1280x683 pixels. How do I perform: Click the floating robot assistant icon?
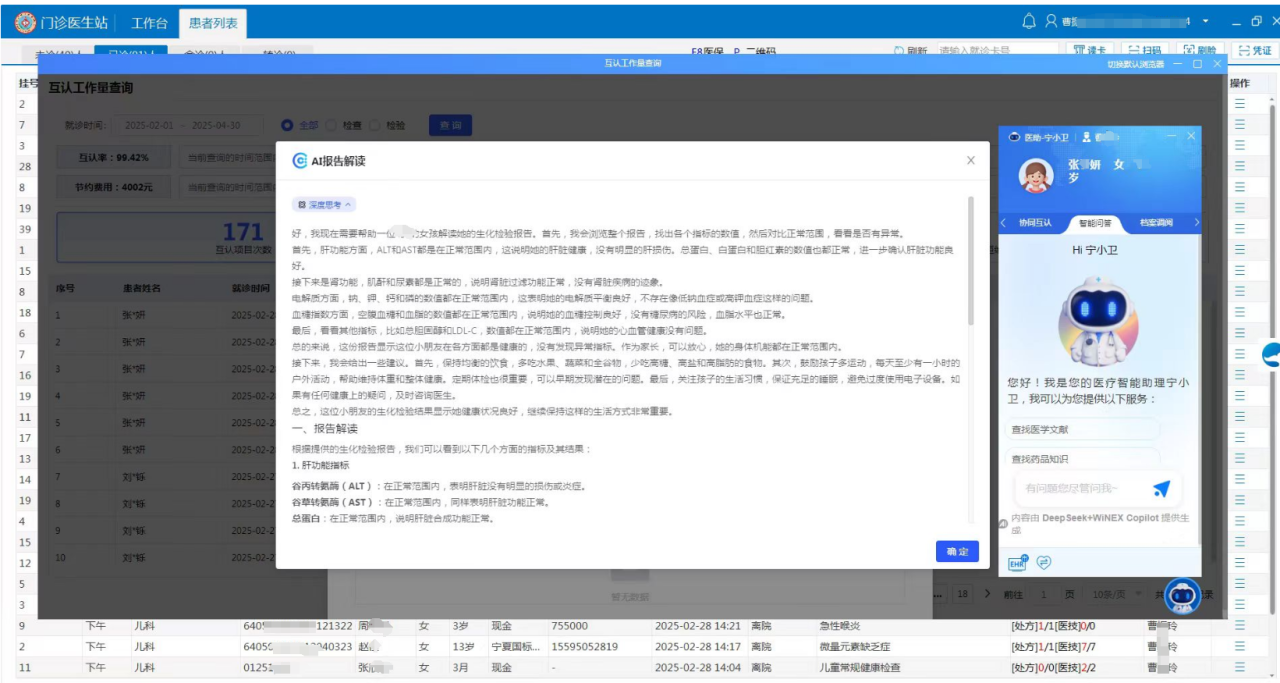(1183, 595)
